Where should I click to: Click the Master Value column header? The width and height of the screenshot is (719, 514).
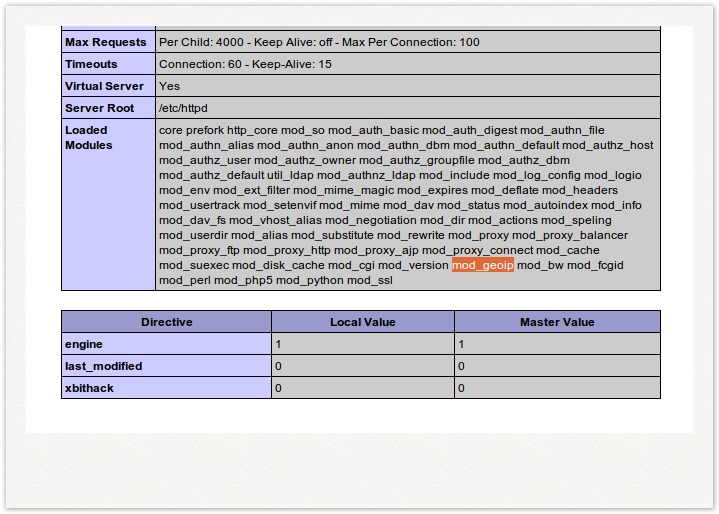click(557, 322)
